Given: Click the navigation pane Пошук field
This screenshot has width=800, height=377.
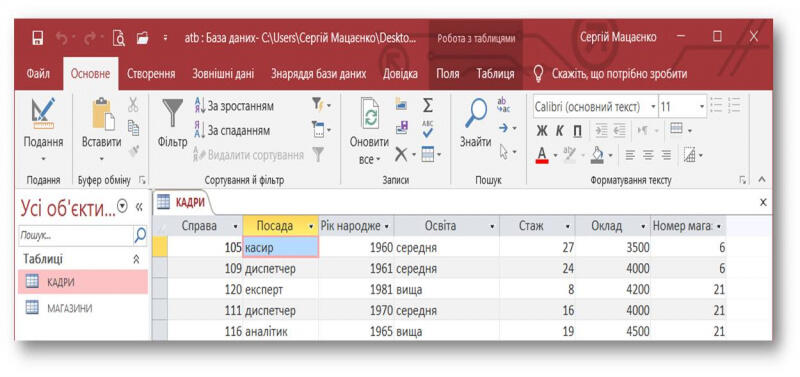Looking at the screenshot, I should coord(76,236).
